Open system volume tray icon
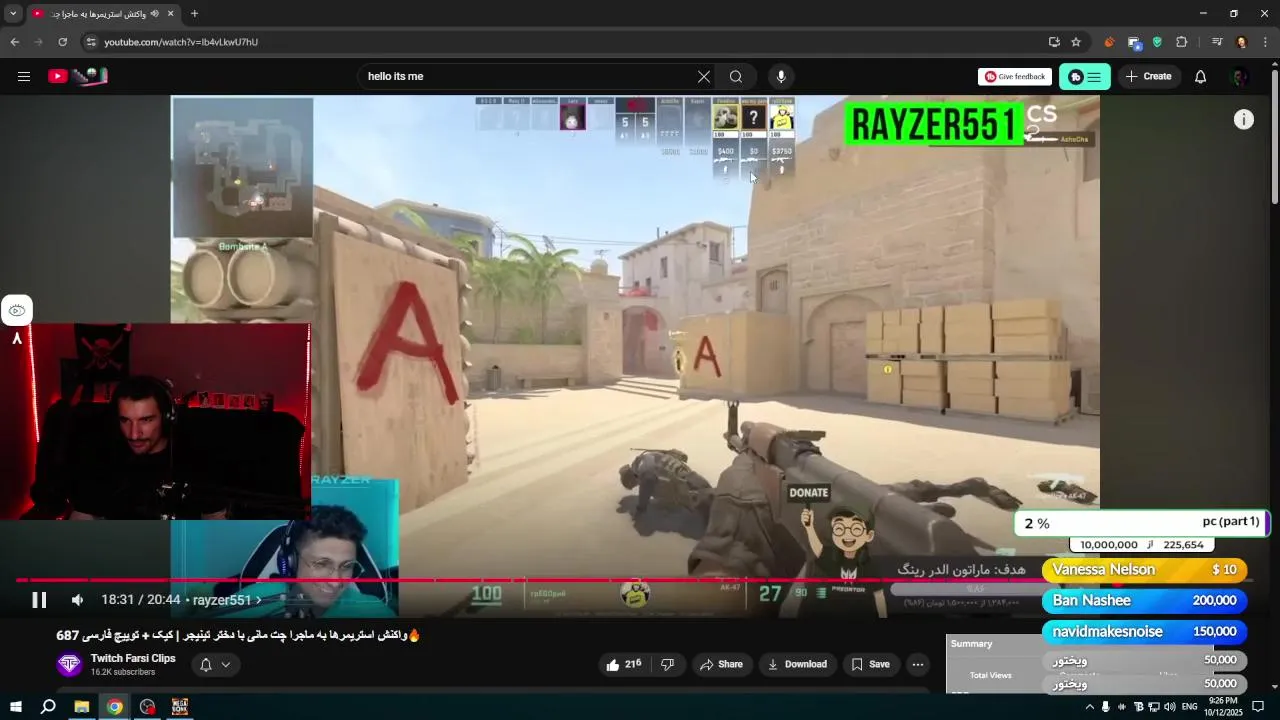Screen dimensions: 1280x720 click(1170, 707)
